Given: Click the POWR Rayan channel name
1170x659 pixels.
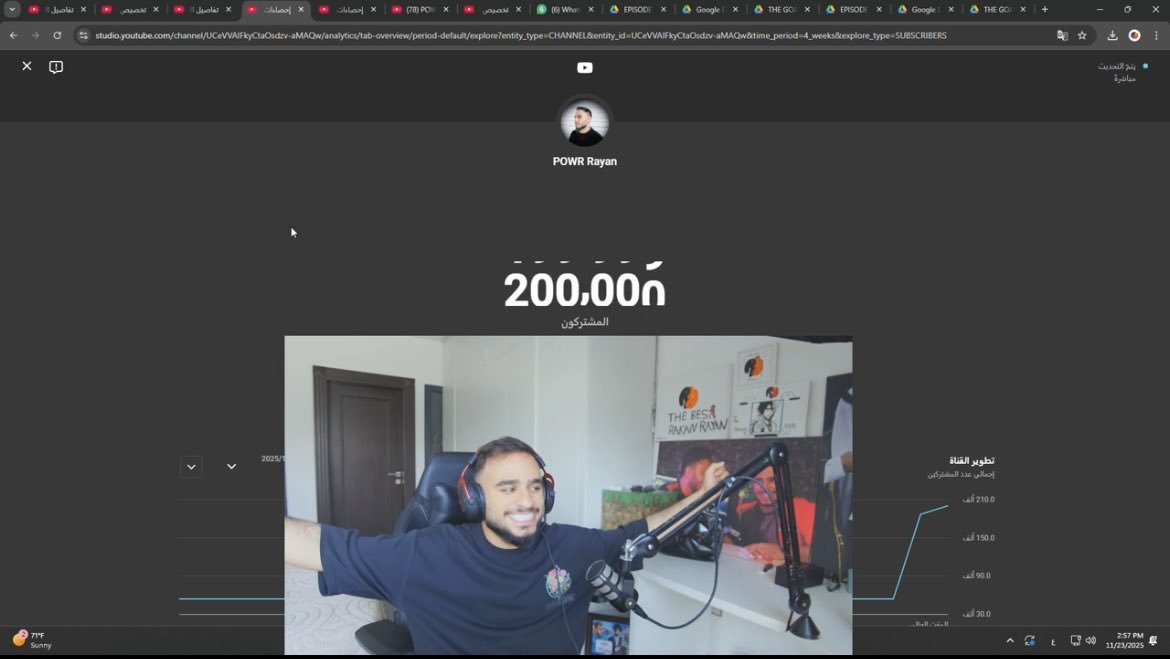Looking at the screenshot, I should pos(584,161).
